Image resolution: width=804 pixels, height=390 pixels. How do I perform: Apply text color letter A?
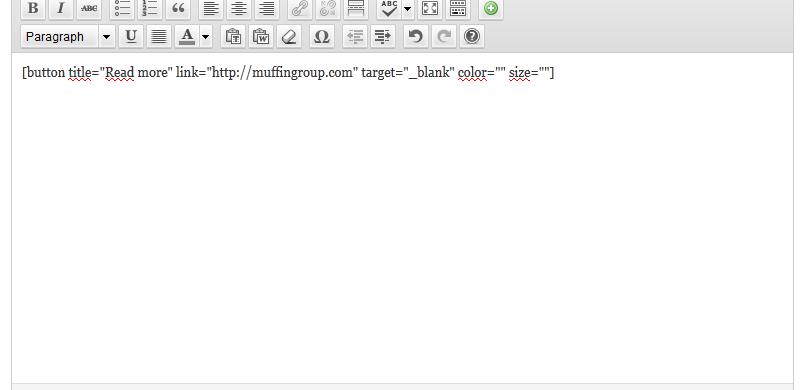pos(187,36)
